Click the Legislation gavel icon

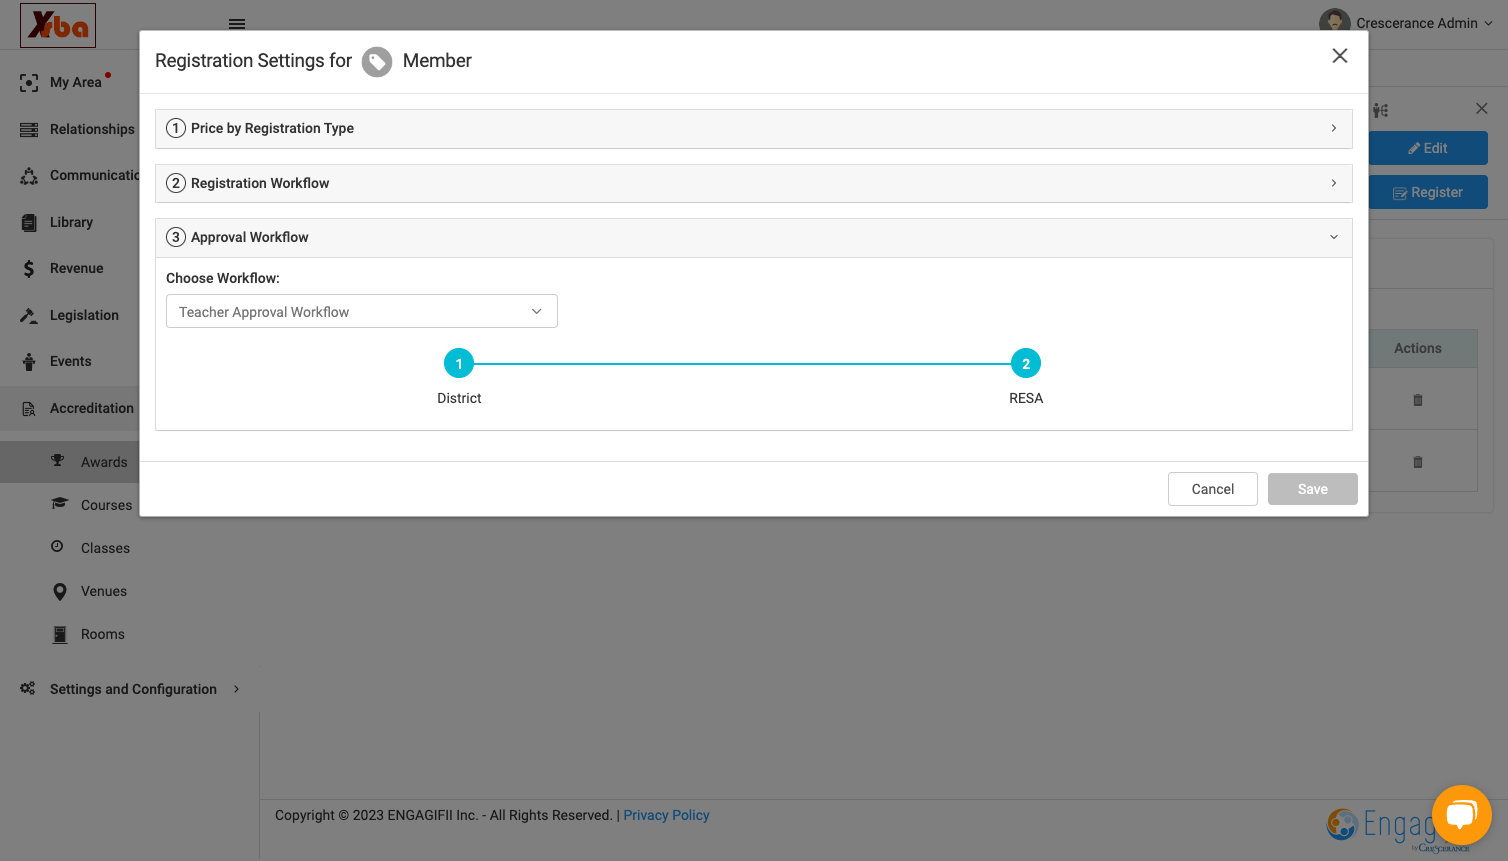(29, 316)
